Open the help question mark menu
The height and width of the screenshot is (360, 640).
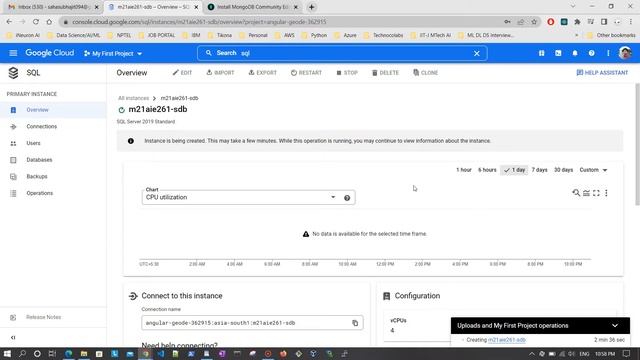(x=591, y=53)
